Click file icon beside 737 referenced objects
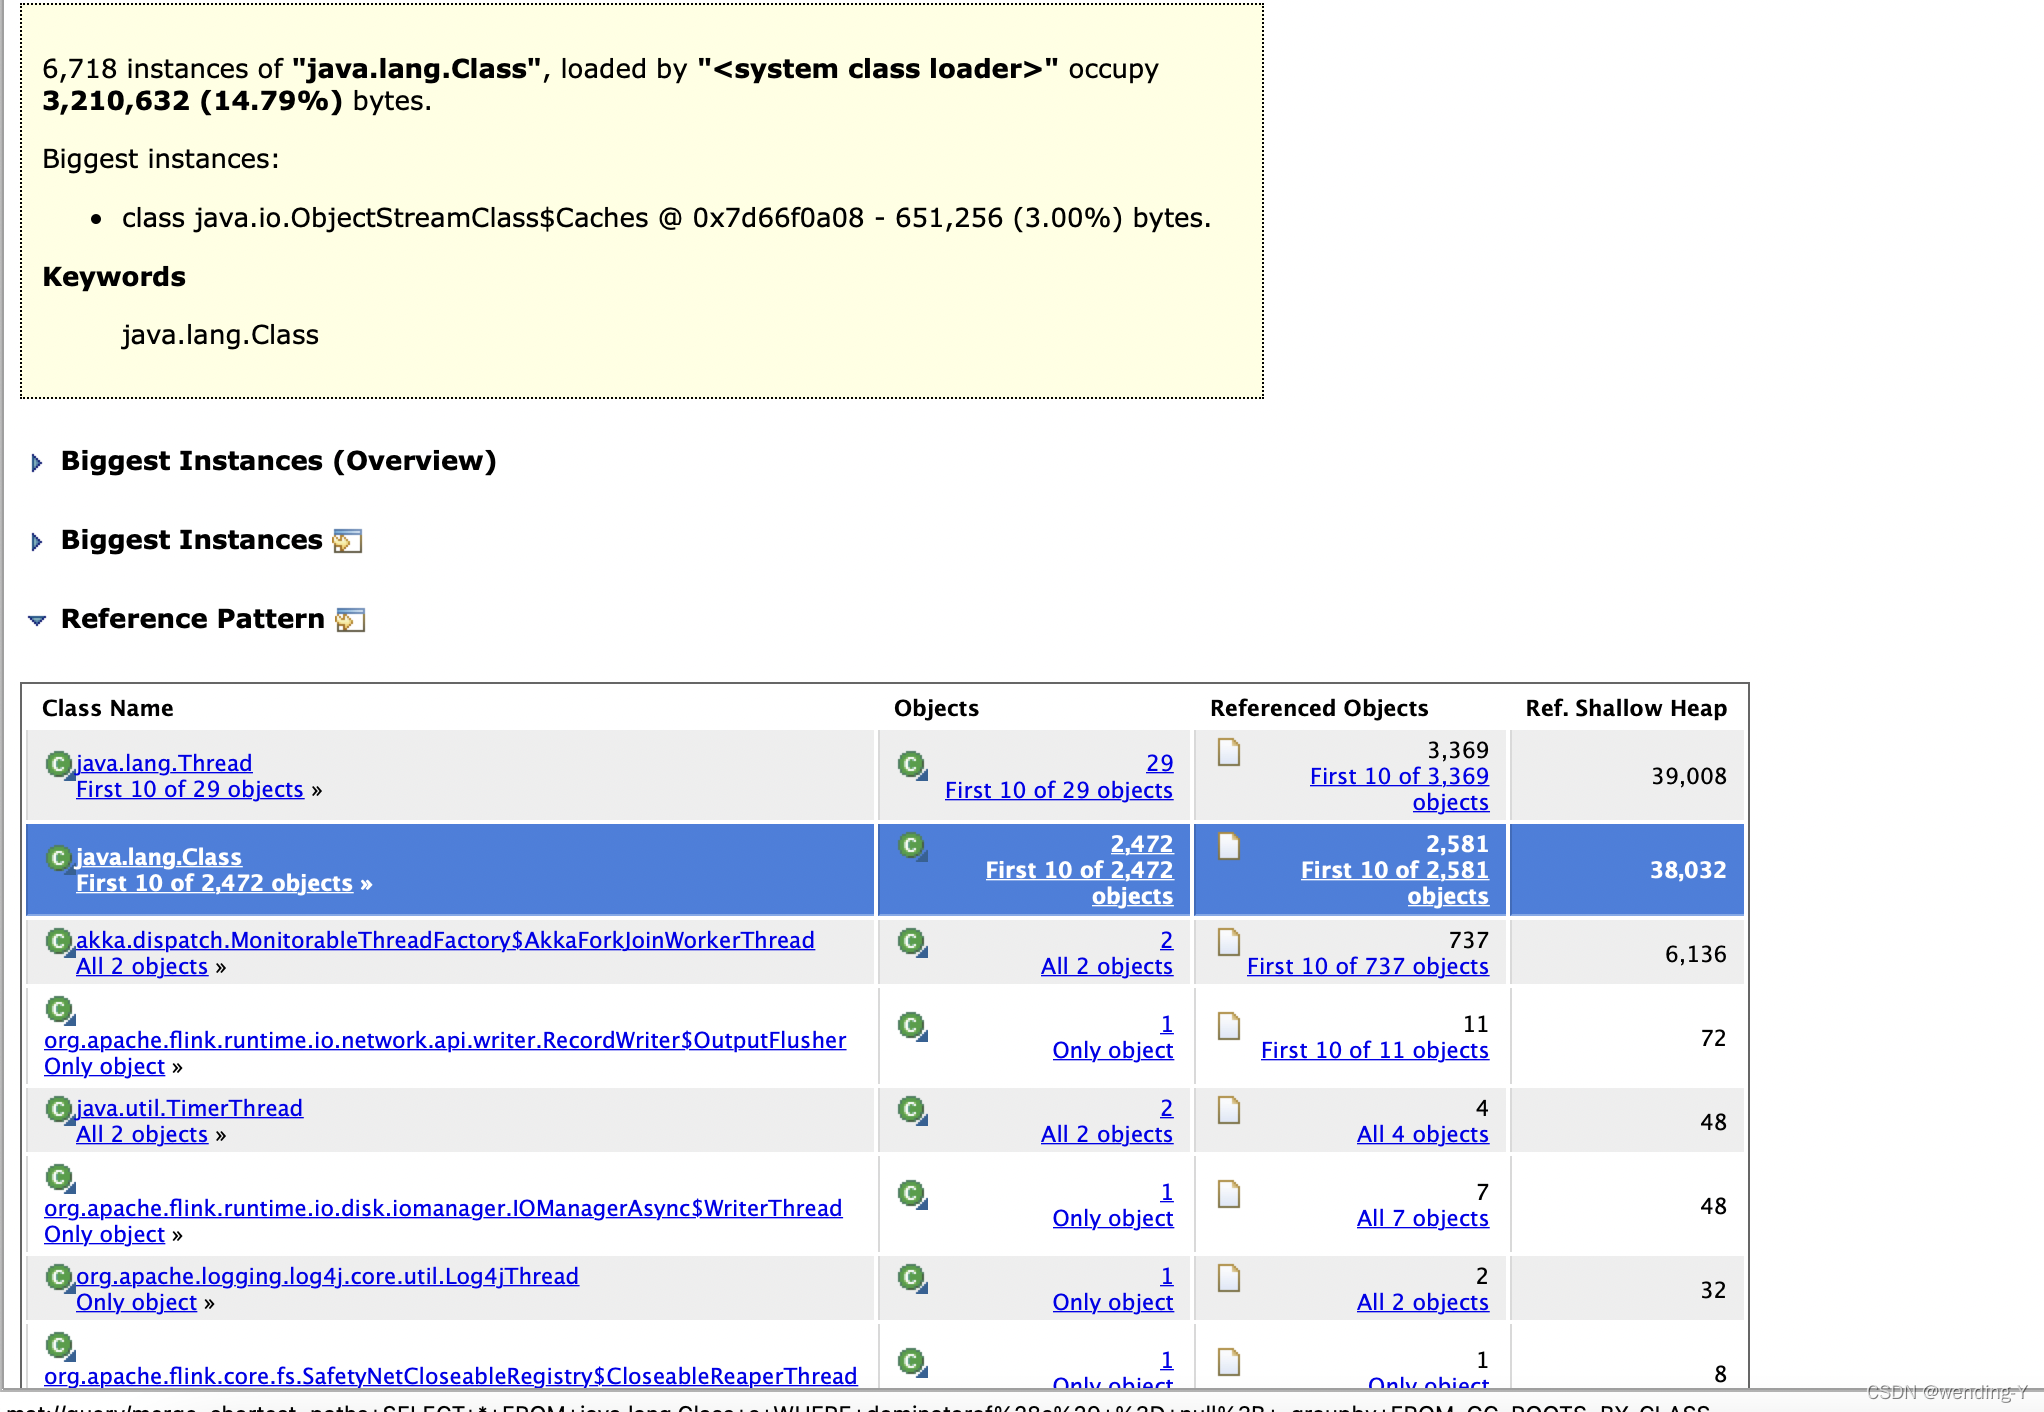This screenshot has width=2044, height=1412. click(1229, 942)
